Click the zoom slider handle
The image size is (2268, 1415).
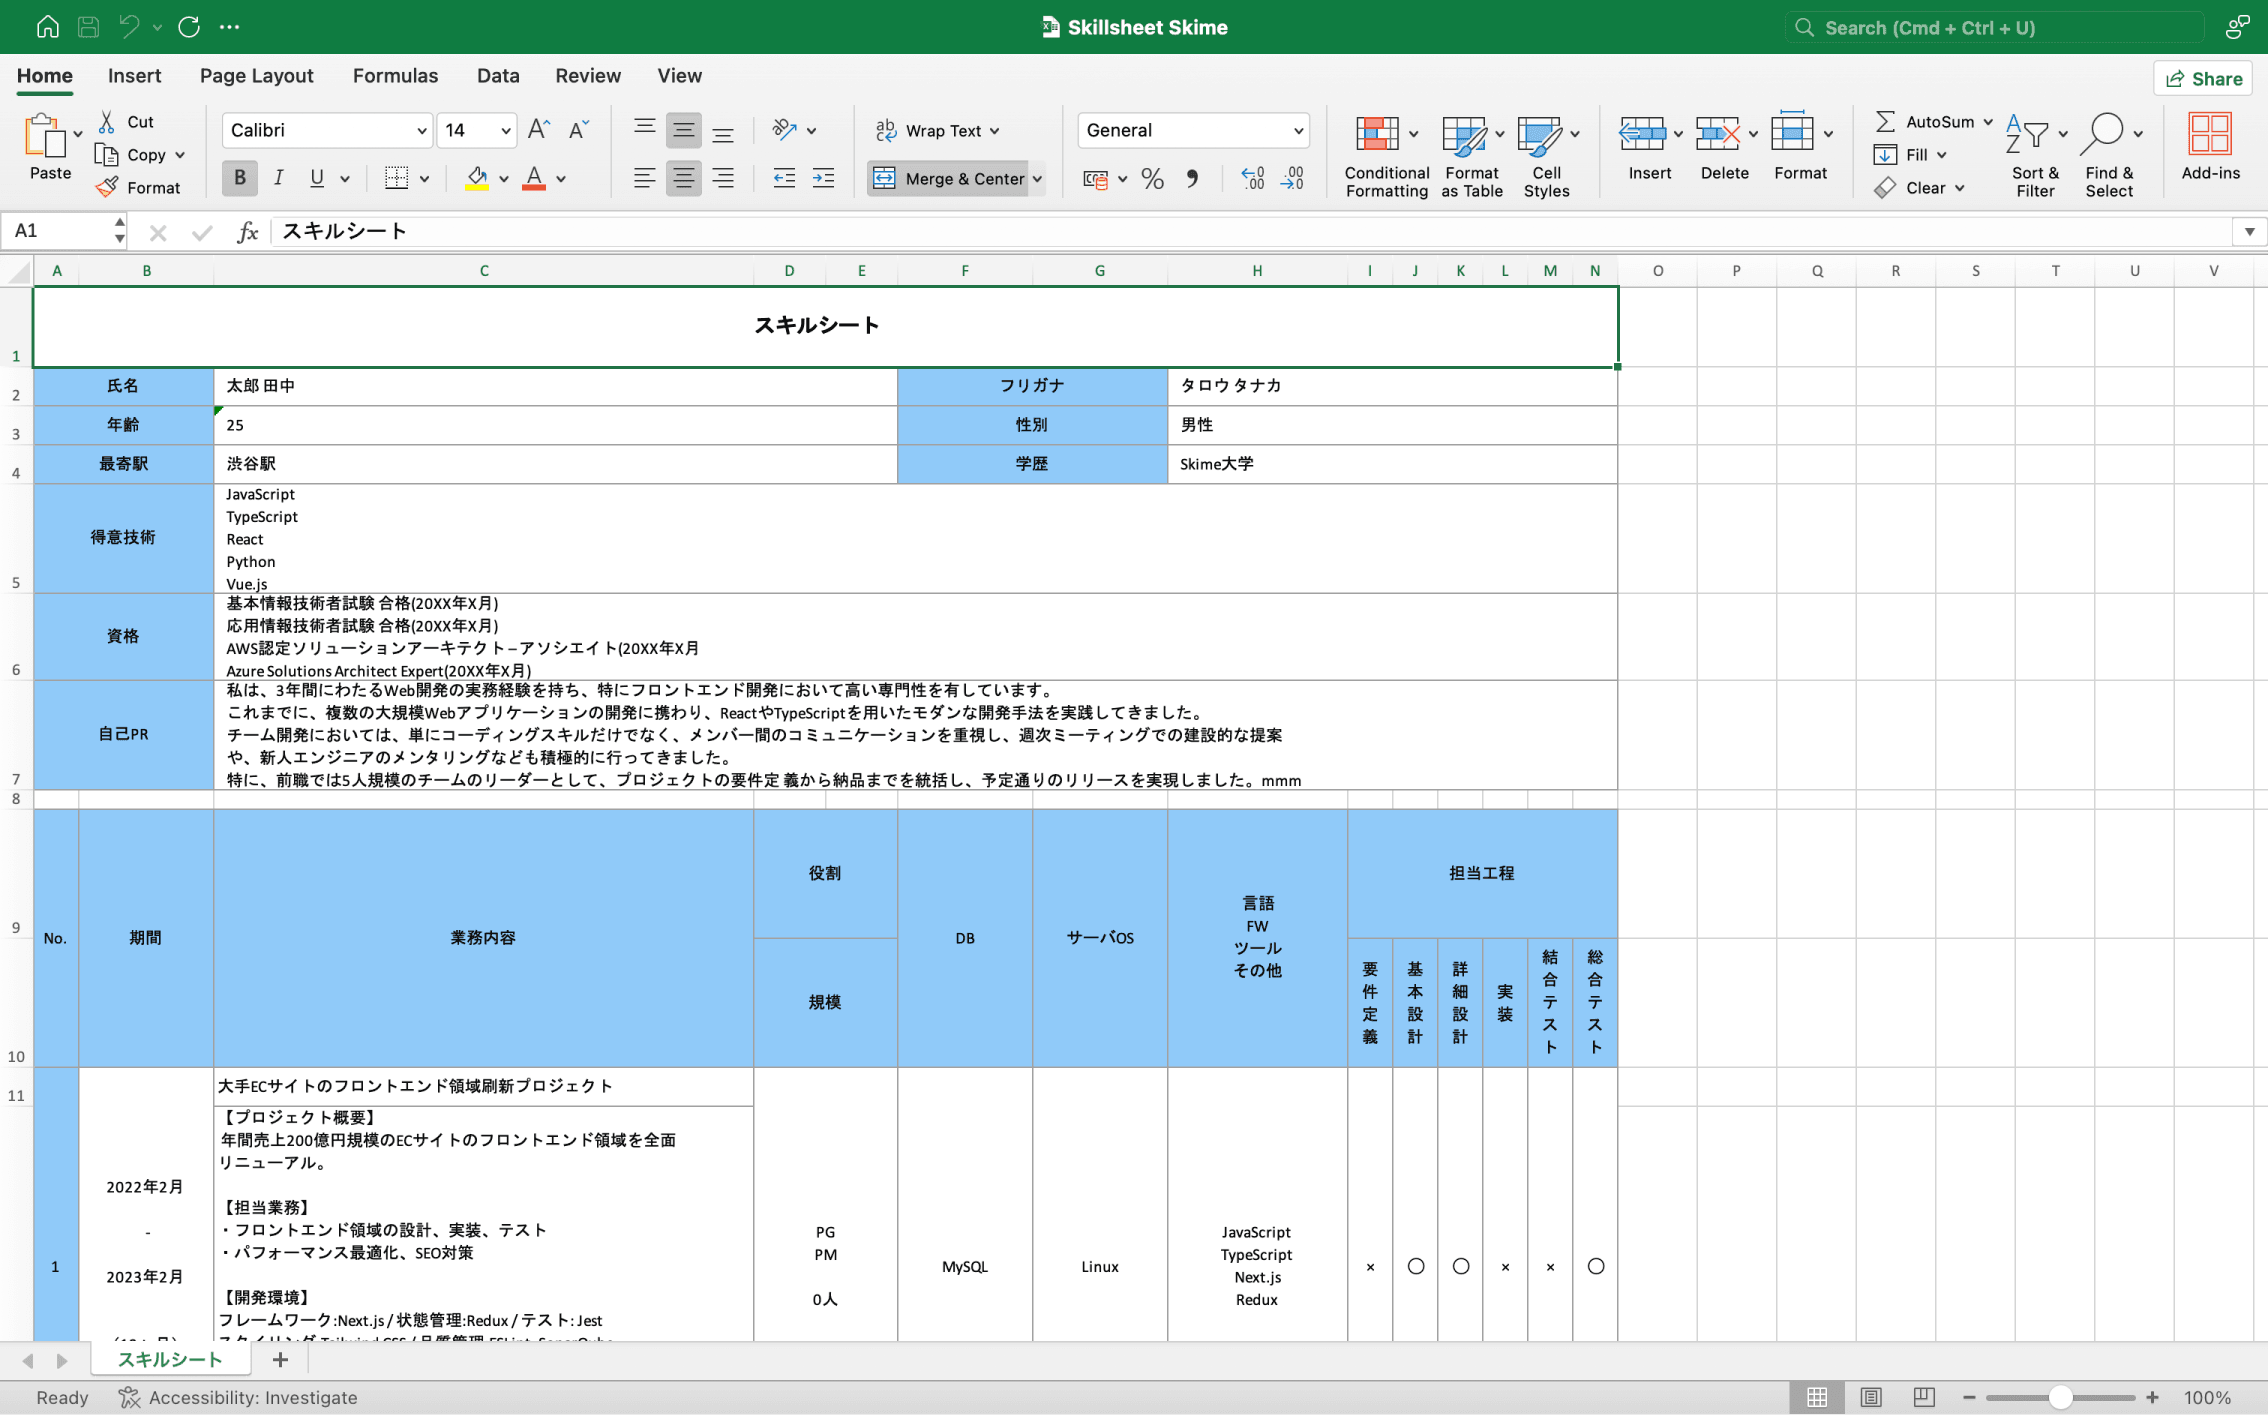2059,1397
